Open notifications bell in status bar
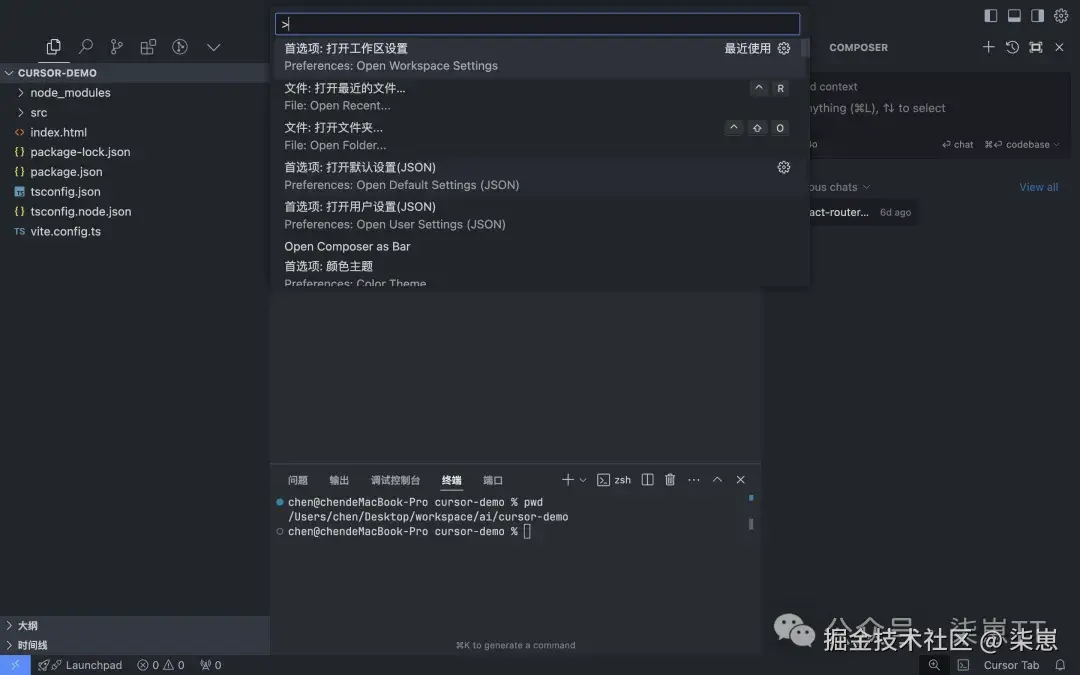Image resolution: width=1080 pixels, height=675 pixels. [1060, 665]
